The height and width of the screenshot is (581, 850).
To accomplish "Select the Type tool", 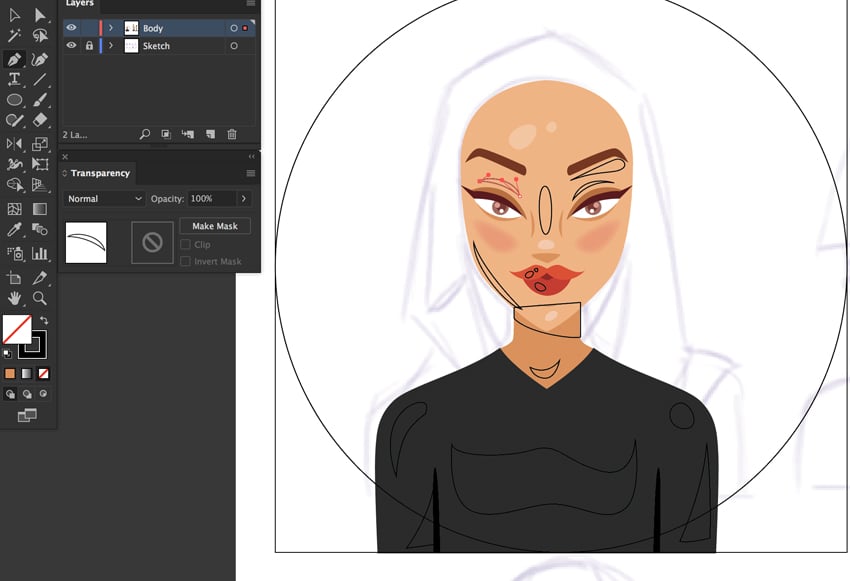I will (x=14, y=79).
